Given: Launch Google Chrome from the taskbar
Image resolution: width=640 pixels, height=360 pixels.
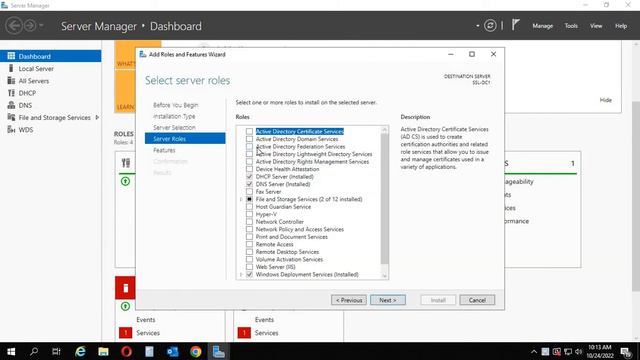Looking at the screenshot, I should pos(196,351).
